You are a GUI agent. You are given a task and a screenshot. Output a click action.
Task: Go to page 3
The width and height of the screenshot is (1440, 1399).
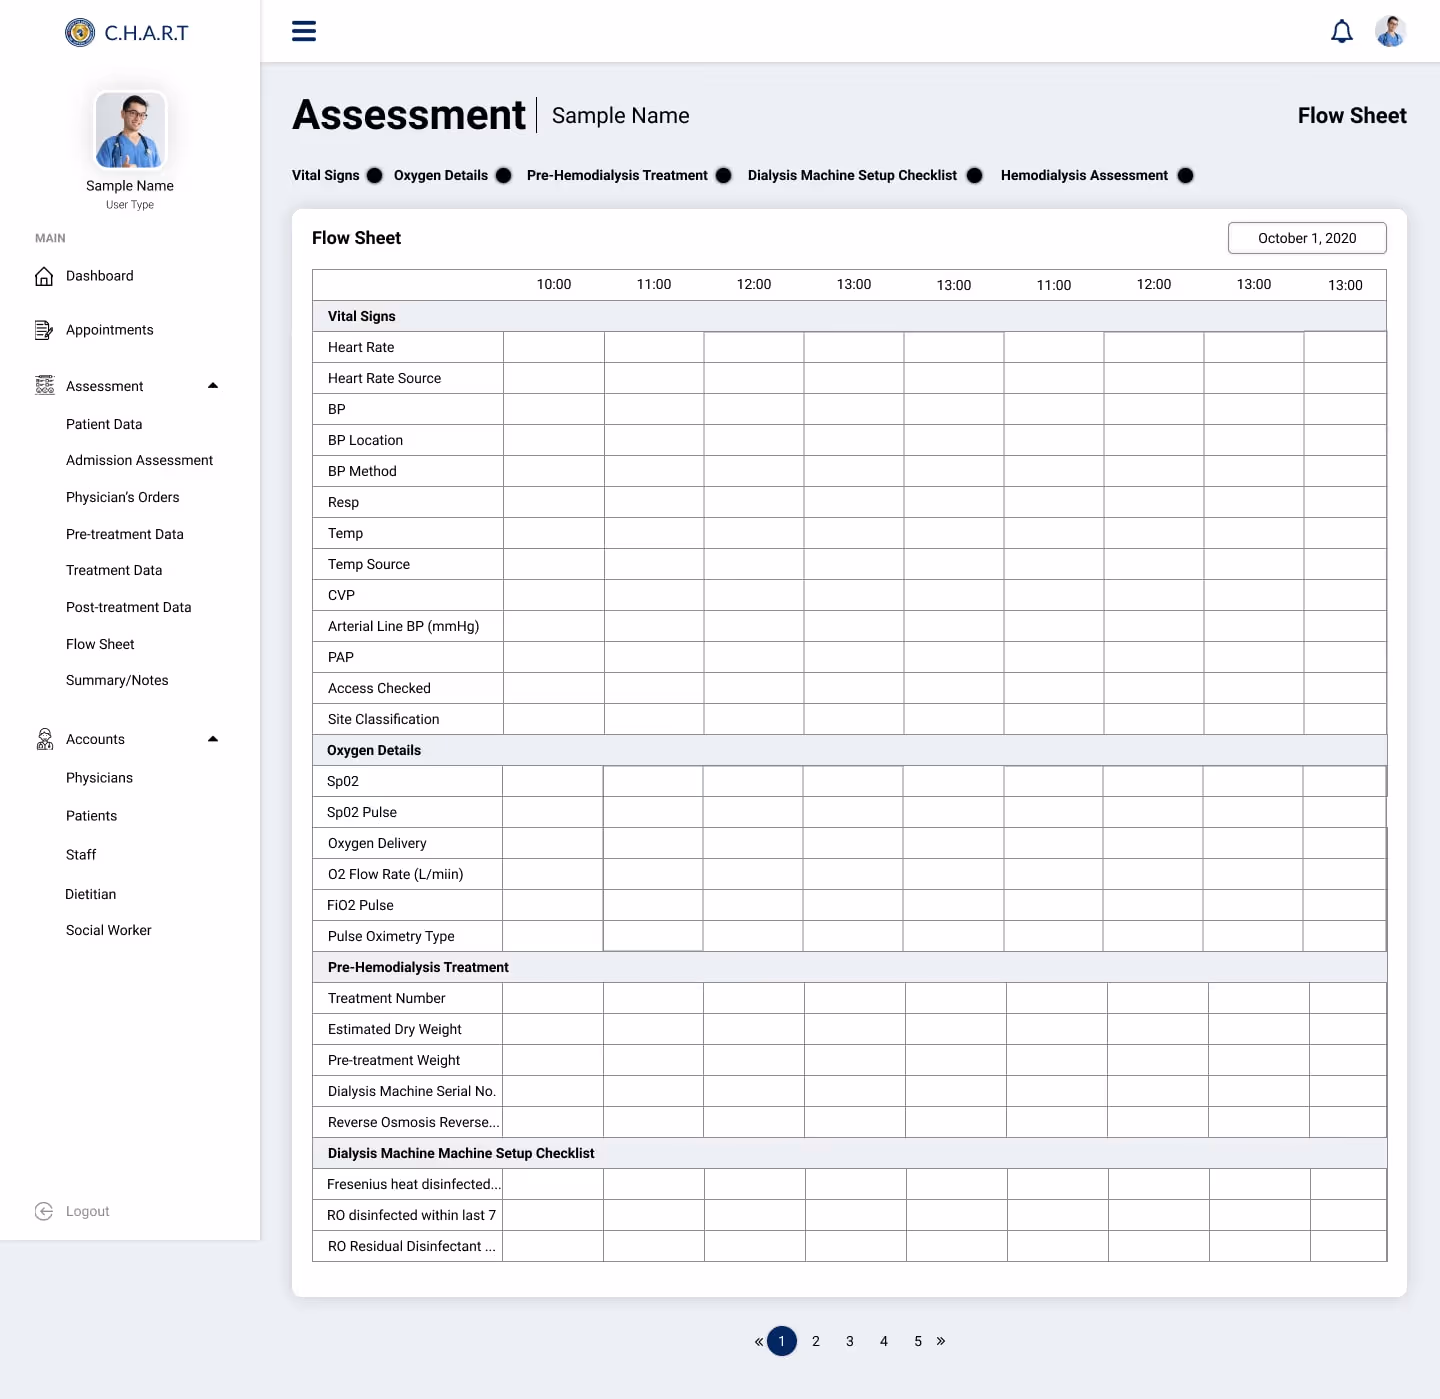(850, 1341)
